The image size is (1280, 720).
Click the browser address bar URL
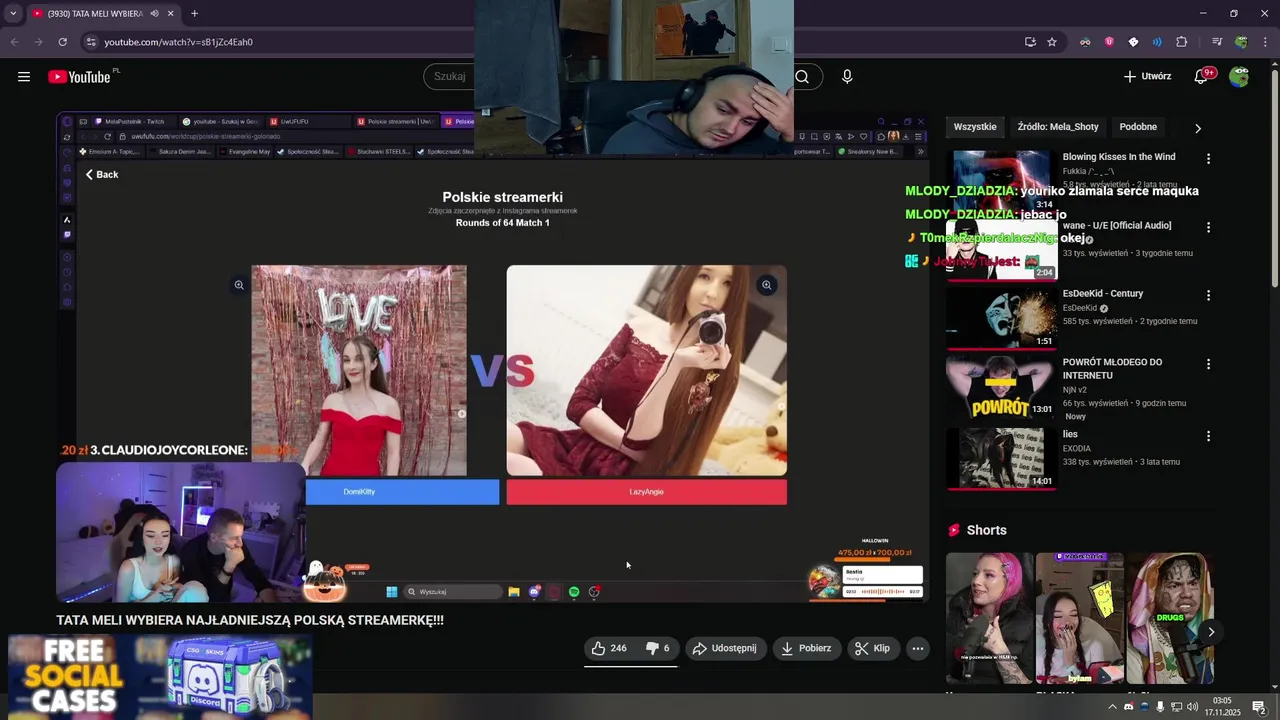click(x=179, y=42)
